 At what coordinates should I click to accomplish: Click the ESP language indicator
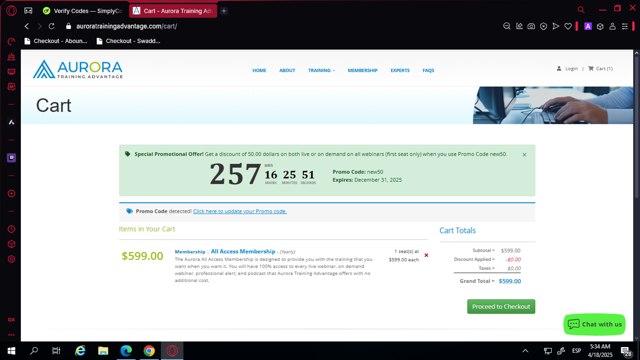click(x=576, y=351)
